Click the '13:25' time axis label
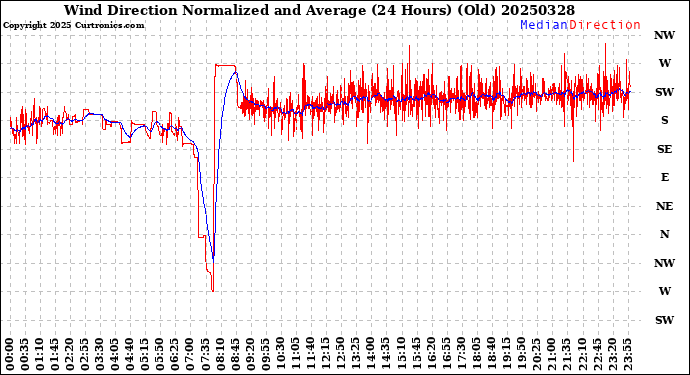 pyautogui.click(x=355, y=354)
